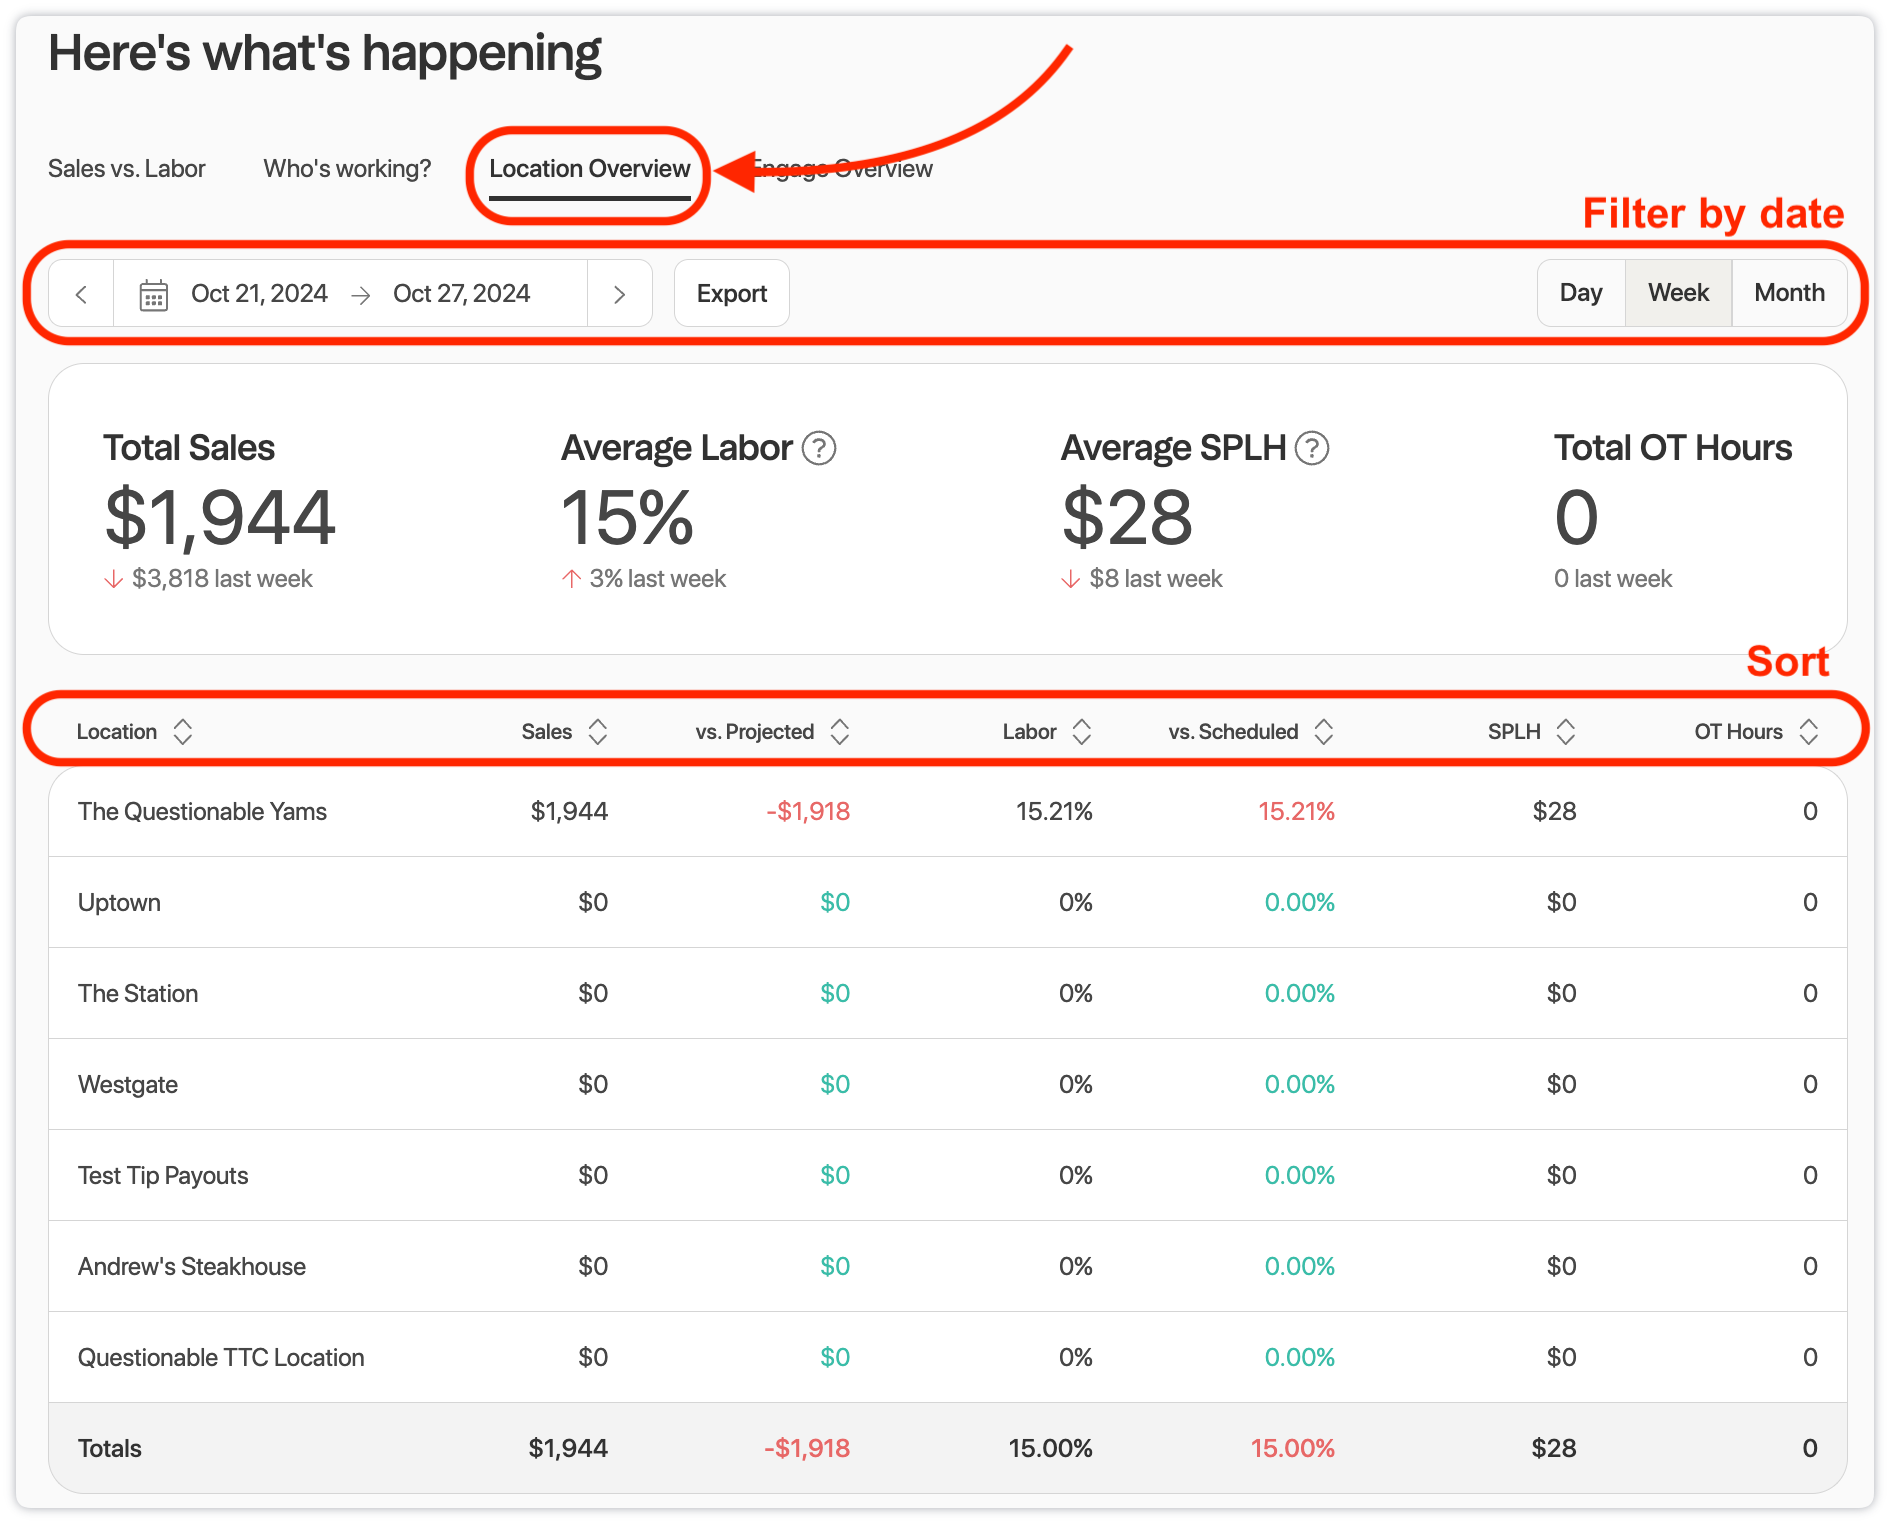Select the Week range toggle

pos(1678,293)
